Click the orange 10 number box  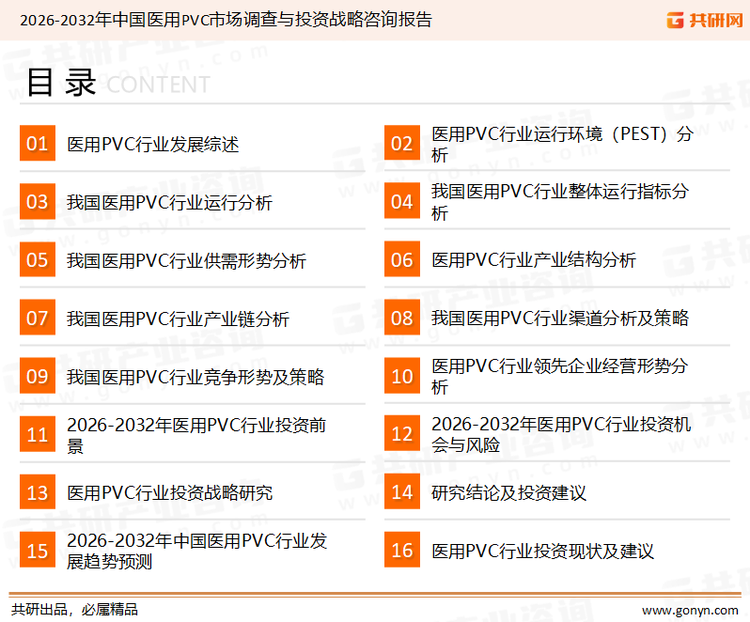tap(402, 376)
